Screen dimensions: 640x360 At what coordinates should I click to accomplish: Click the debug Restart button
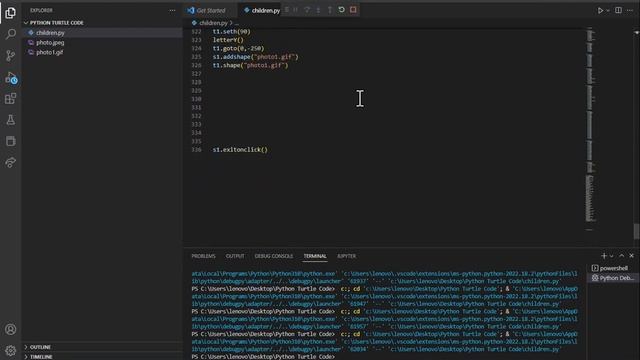342,9
